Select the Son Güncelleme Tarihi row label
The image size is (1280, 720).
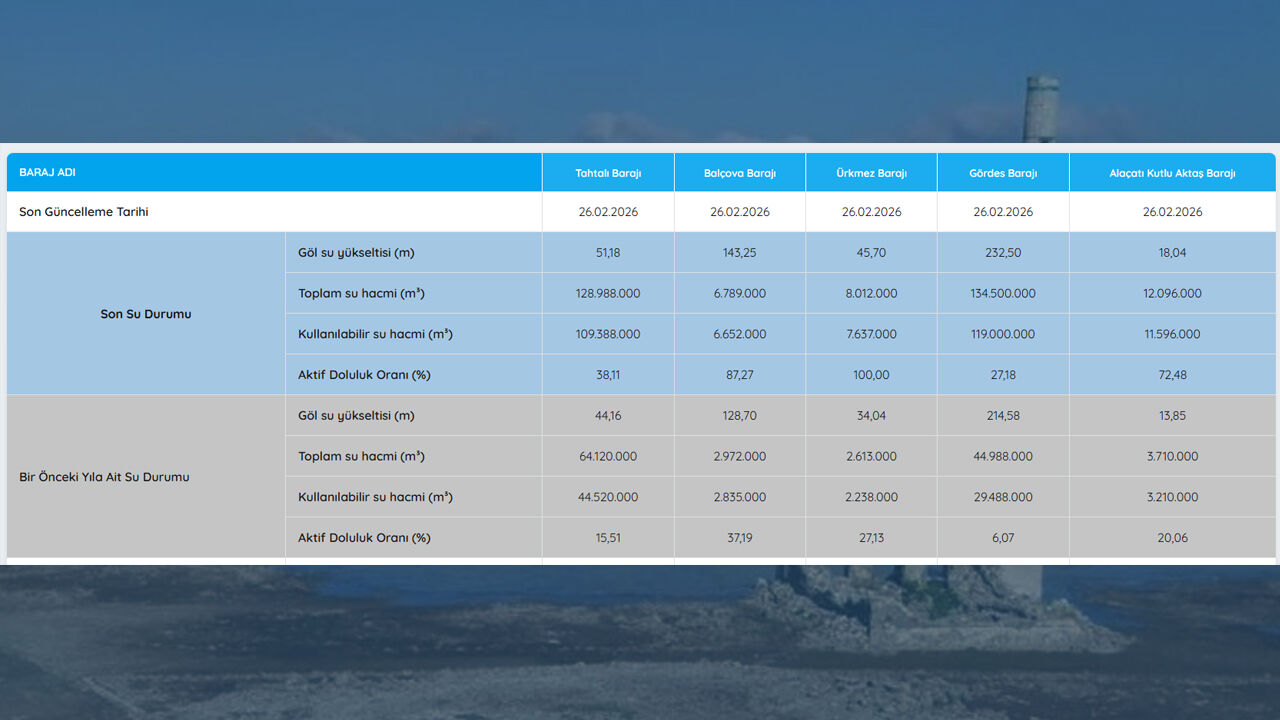coord(84,212)
